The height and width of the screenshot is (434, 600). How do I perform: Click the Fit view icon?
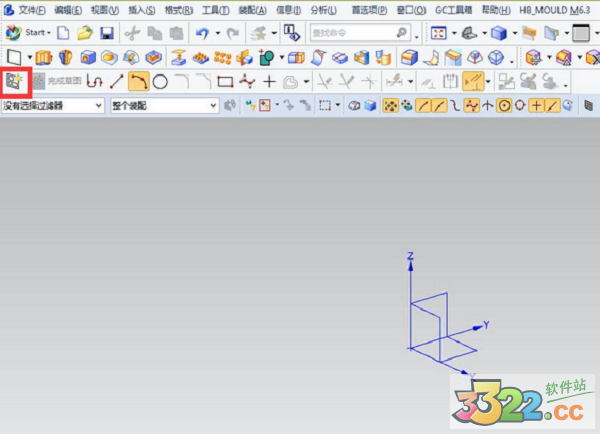point(439,33)
